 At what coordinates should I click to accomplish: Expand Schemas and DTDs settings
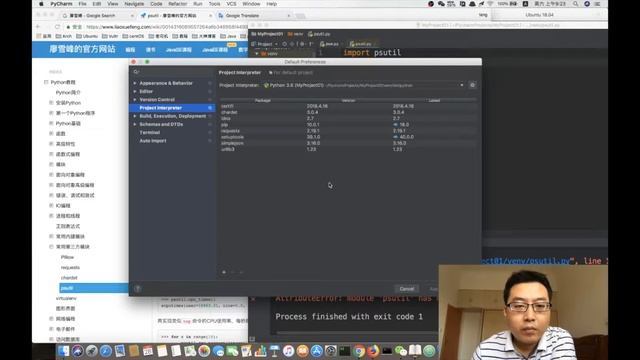click(x=135, y=124)
